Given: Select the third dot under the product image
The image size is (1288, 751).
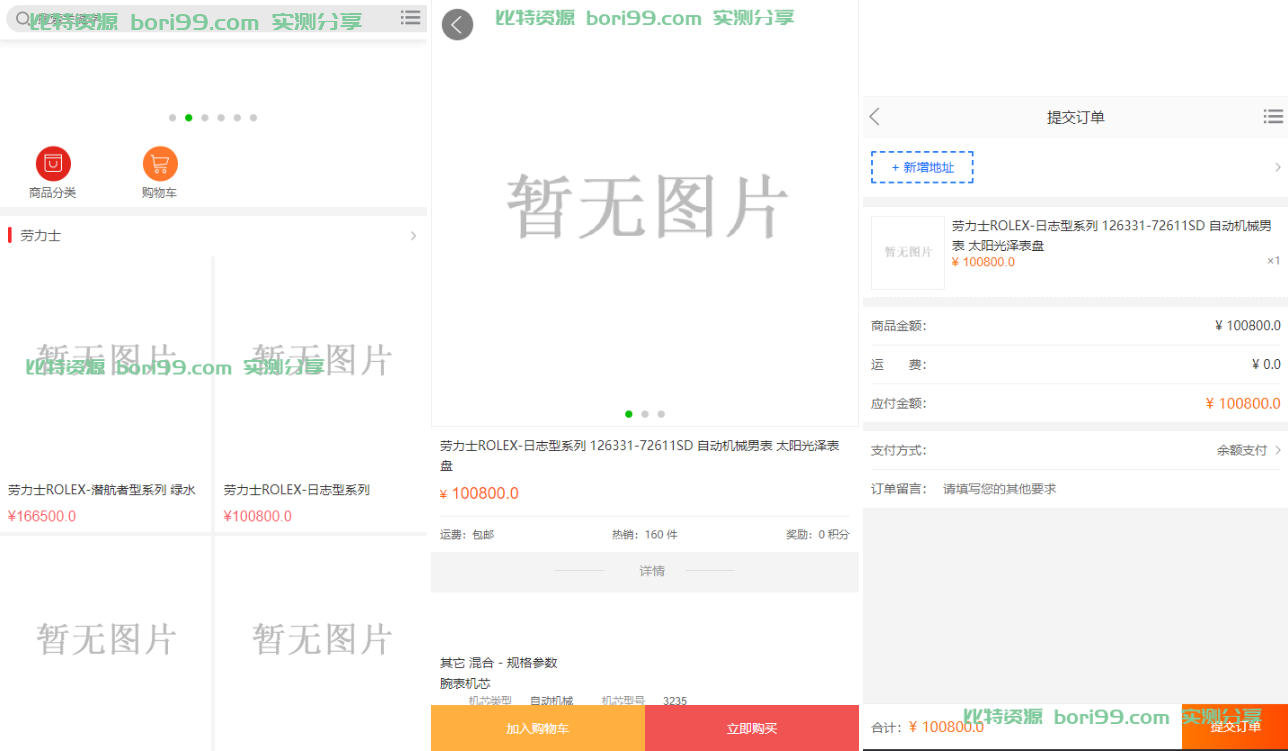Looking at the screenshot, I should click(x=661, y=414).
